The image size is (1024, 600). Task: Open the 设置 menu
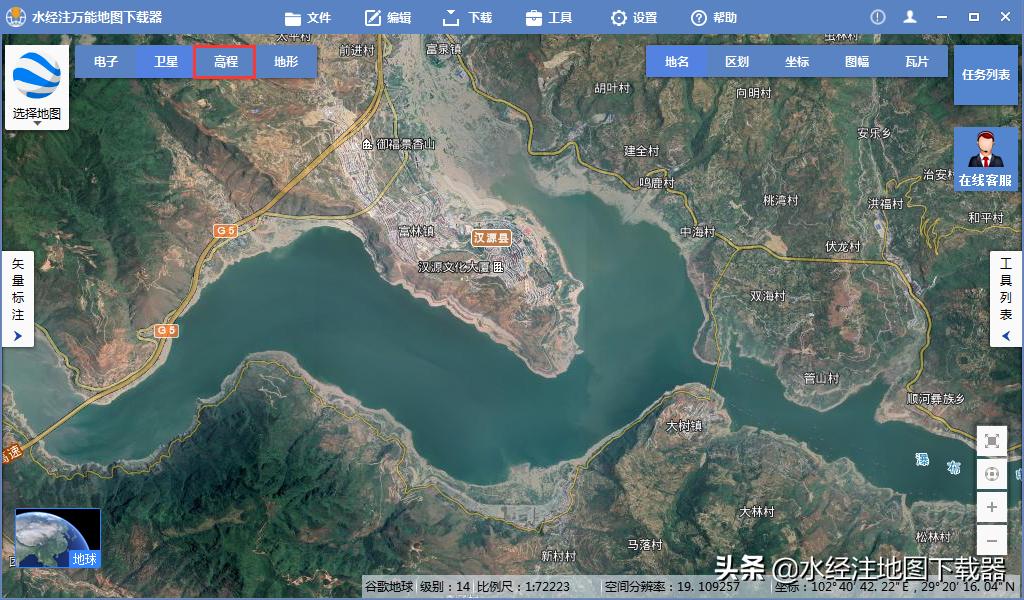tap(634, 18)
